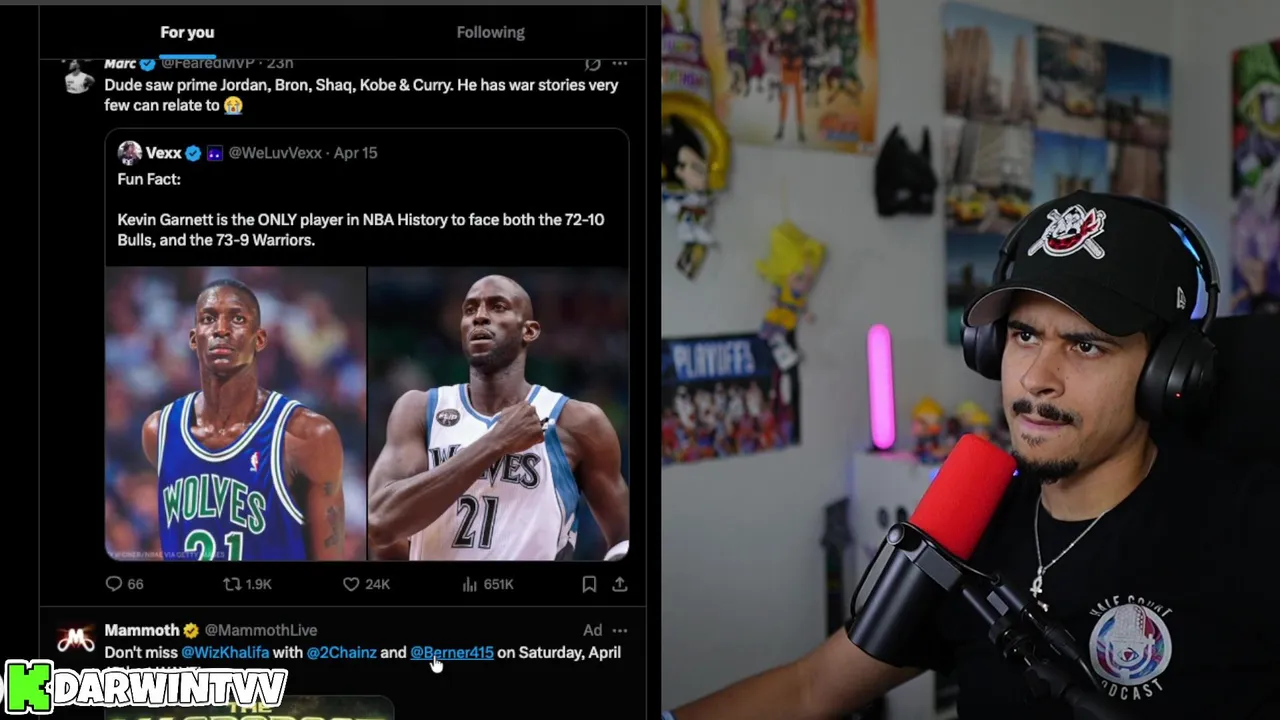Reply to the tweet with 66 replies

pos(124,584)
